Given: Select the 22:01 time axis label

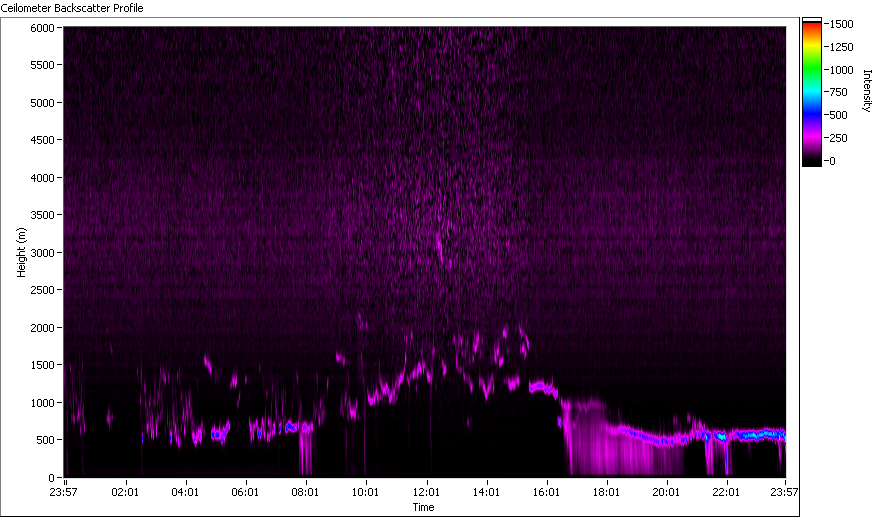Looking at the screenshot, I should pos(726,492).
